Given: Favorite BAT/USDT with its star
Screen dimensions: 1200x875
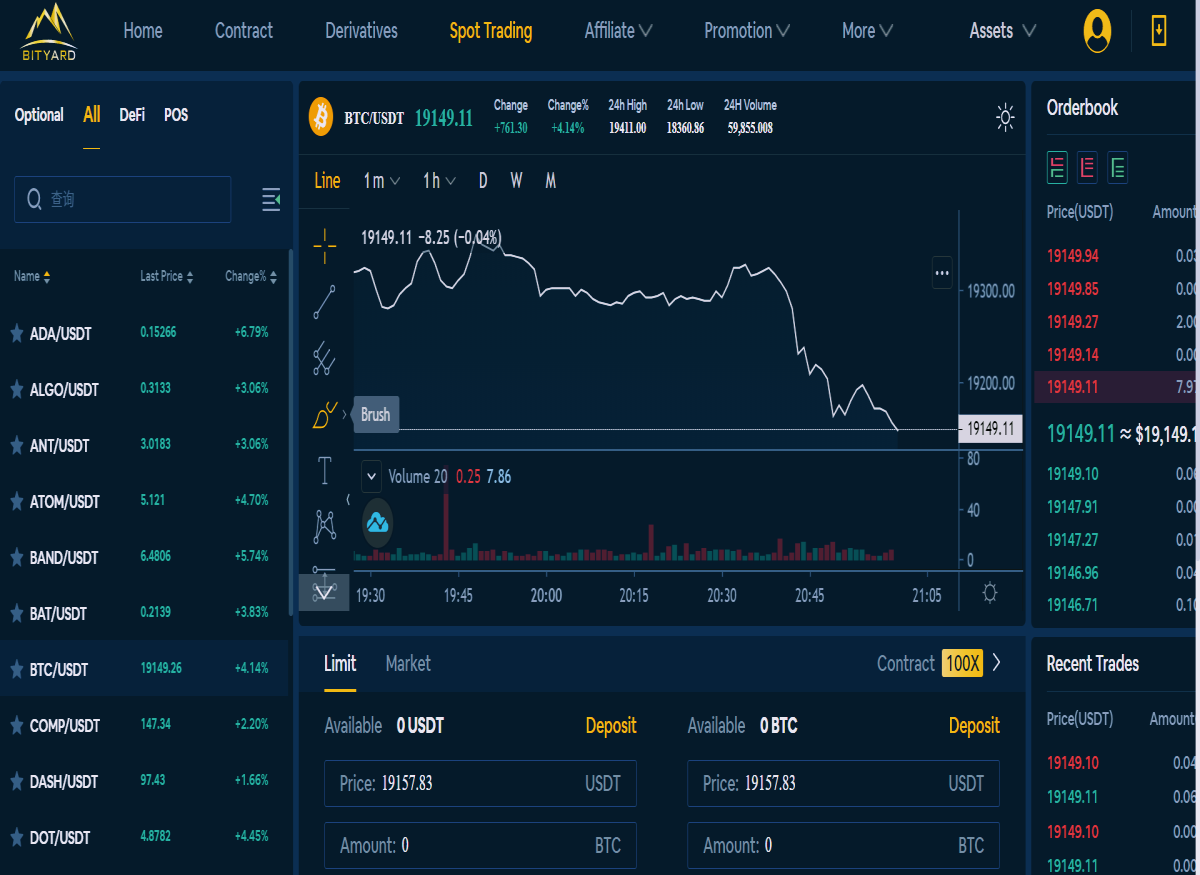Looking at the screenshot, I should pyautogui.click(x=16, y=613).
